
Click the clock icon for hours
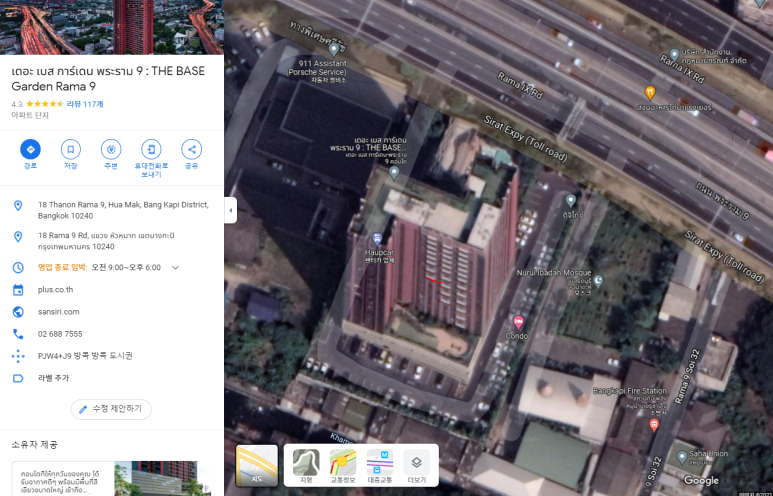coord(18,267)
